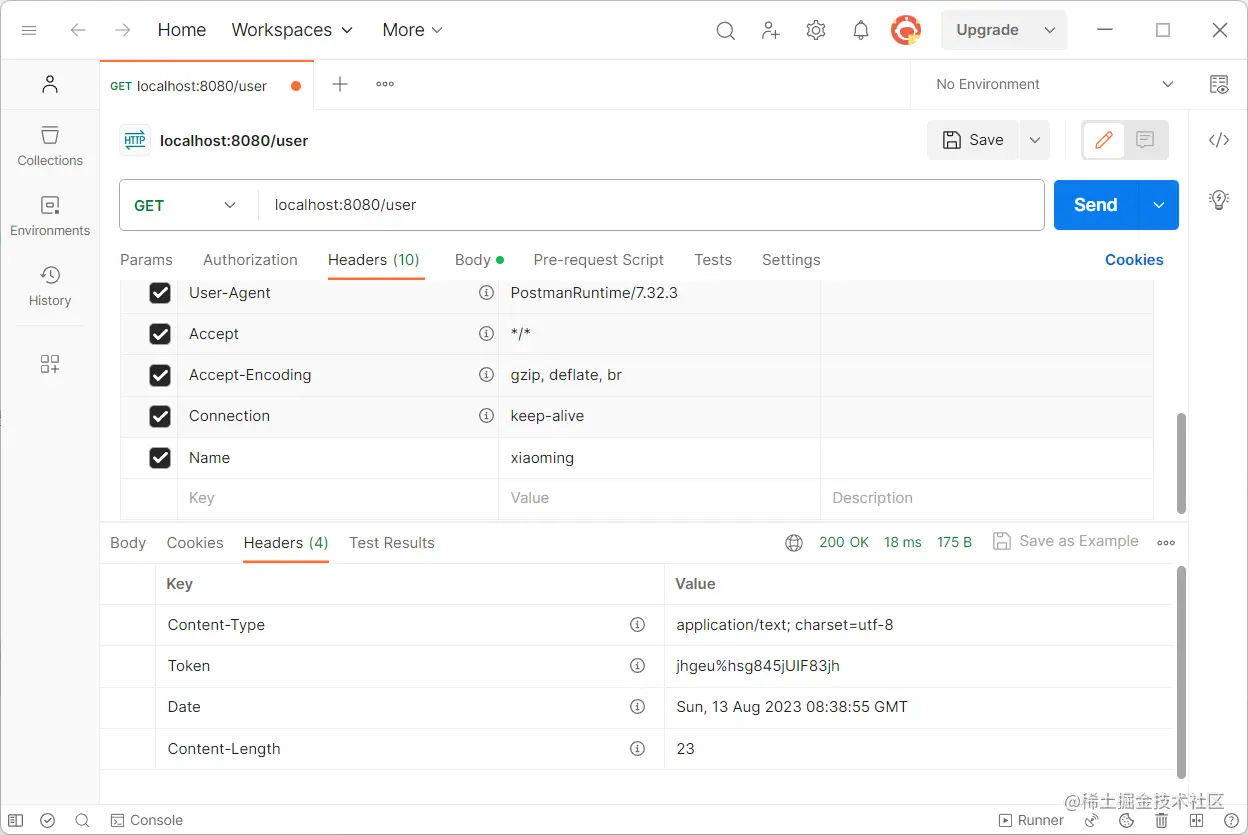Open the Save options dropdown arrow
The image size is (1248, 835).
1035,140
